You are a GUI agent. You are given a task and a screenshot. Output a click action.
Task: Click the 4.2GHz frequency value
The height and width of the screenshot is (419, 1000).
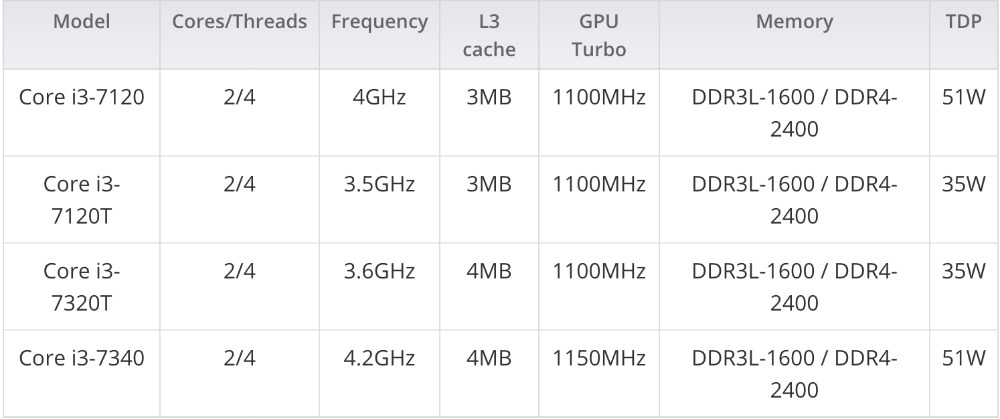click(379, 358)
